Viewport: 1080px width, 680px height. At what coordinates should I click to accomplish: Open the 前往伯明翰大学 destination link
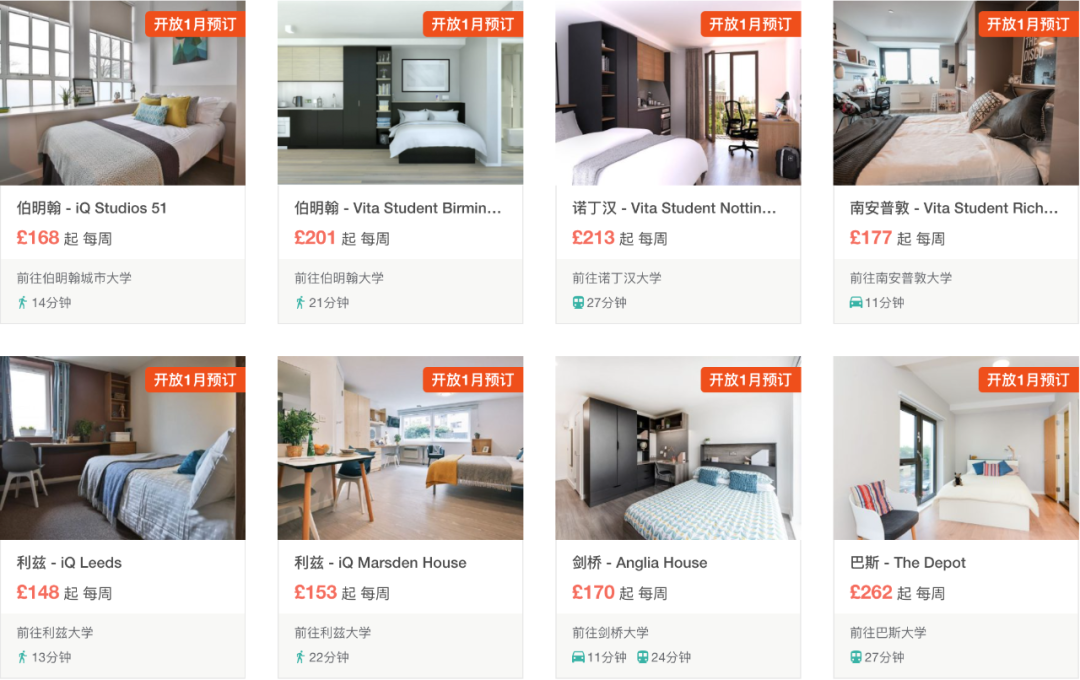[x=339, y=278]
